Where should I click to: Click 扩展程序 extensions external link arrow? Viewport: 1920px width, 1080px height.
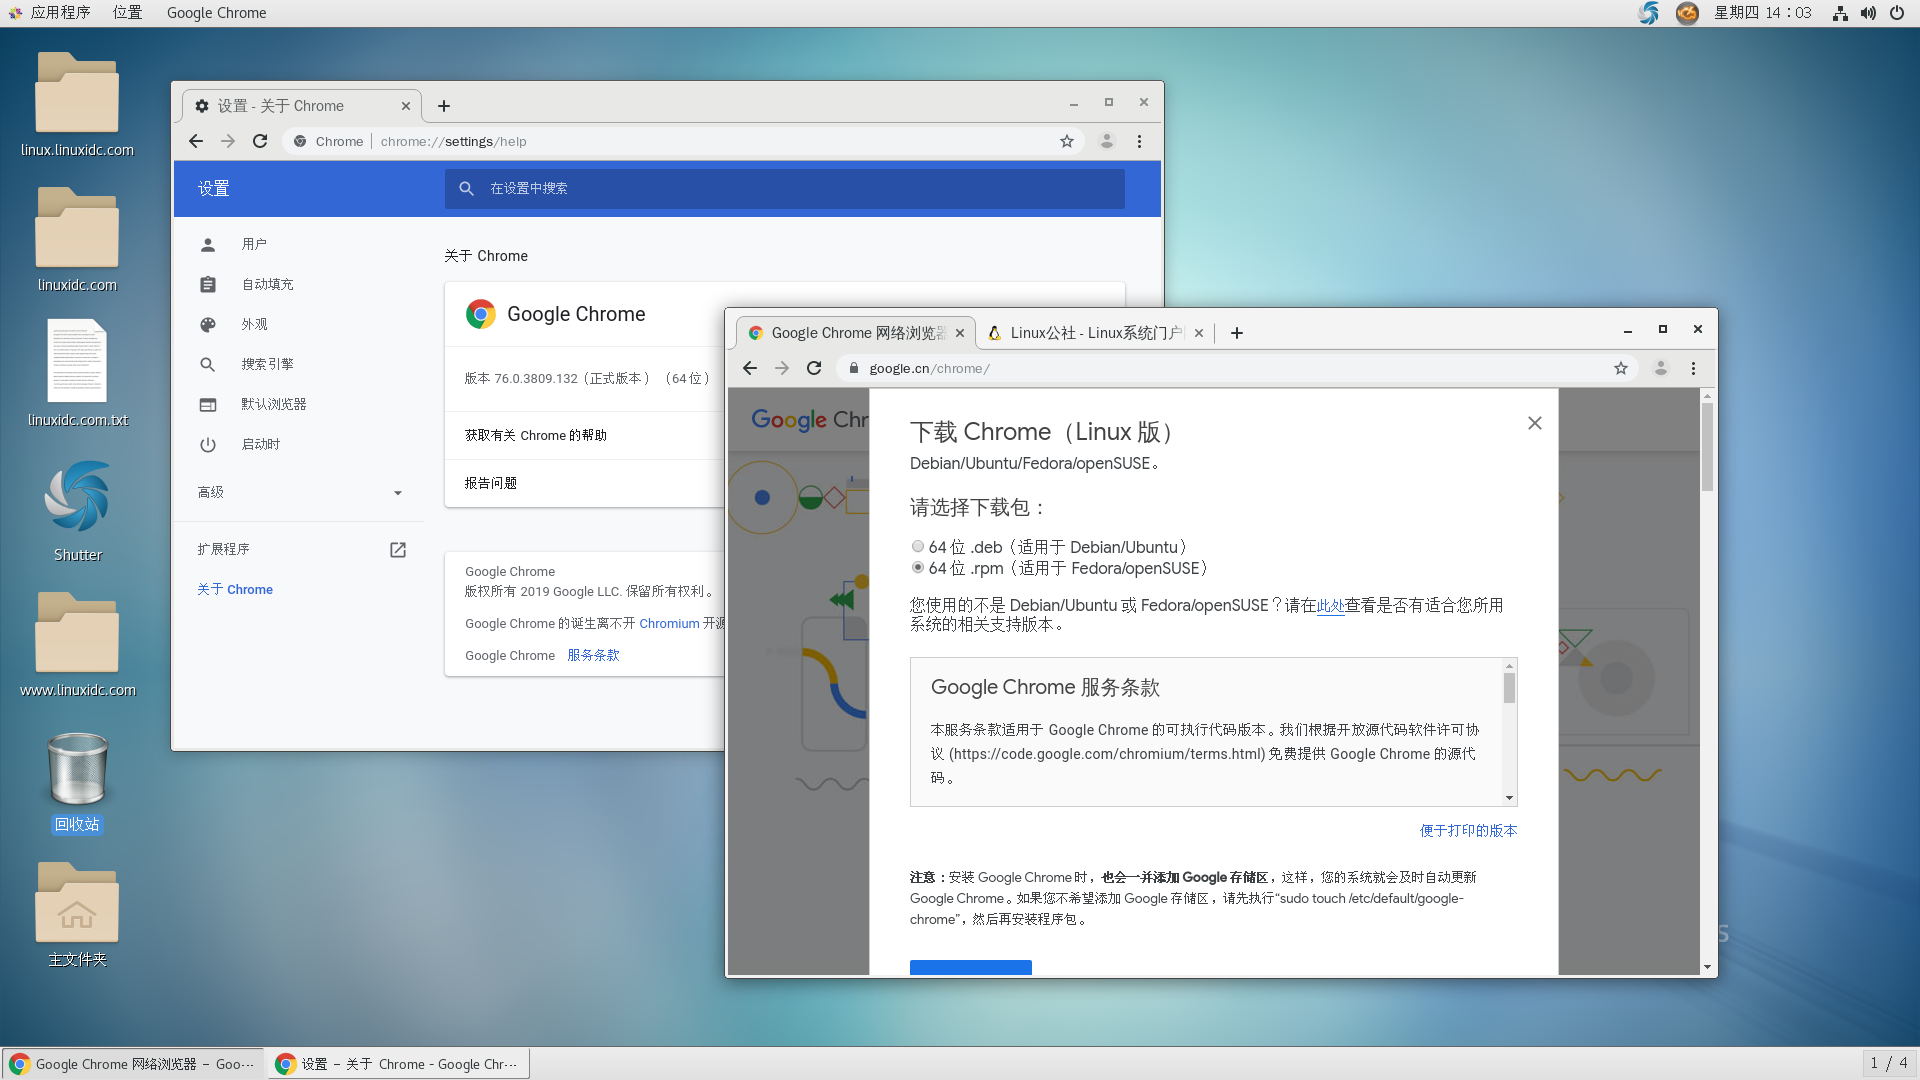pyautogui.click(x=398, y=549)
